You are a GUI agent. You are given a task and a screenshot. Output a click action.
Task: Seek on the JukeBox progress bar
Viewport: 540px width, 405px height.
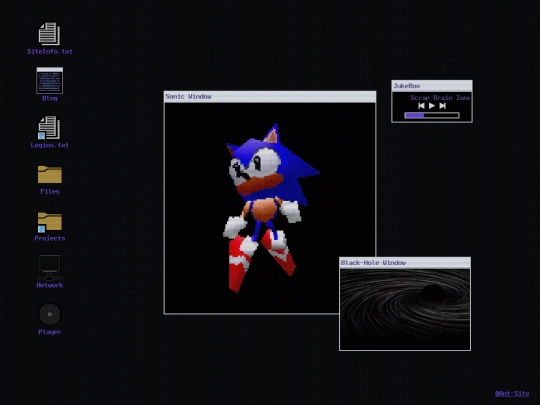click(x=432, y=115)
